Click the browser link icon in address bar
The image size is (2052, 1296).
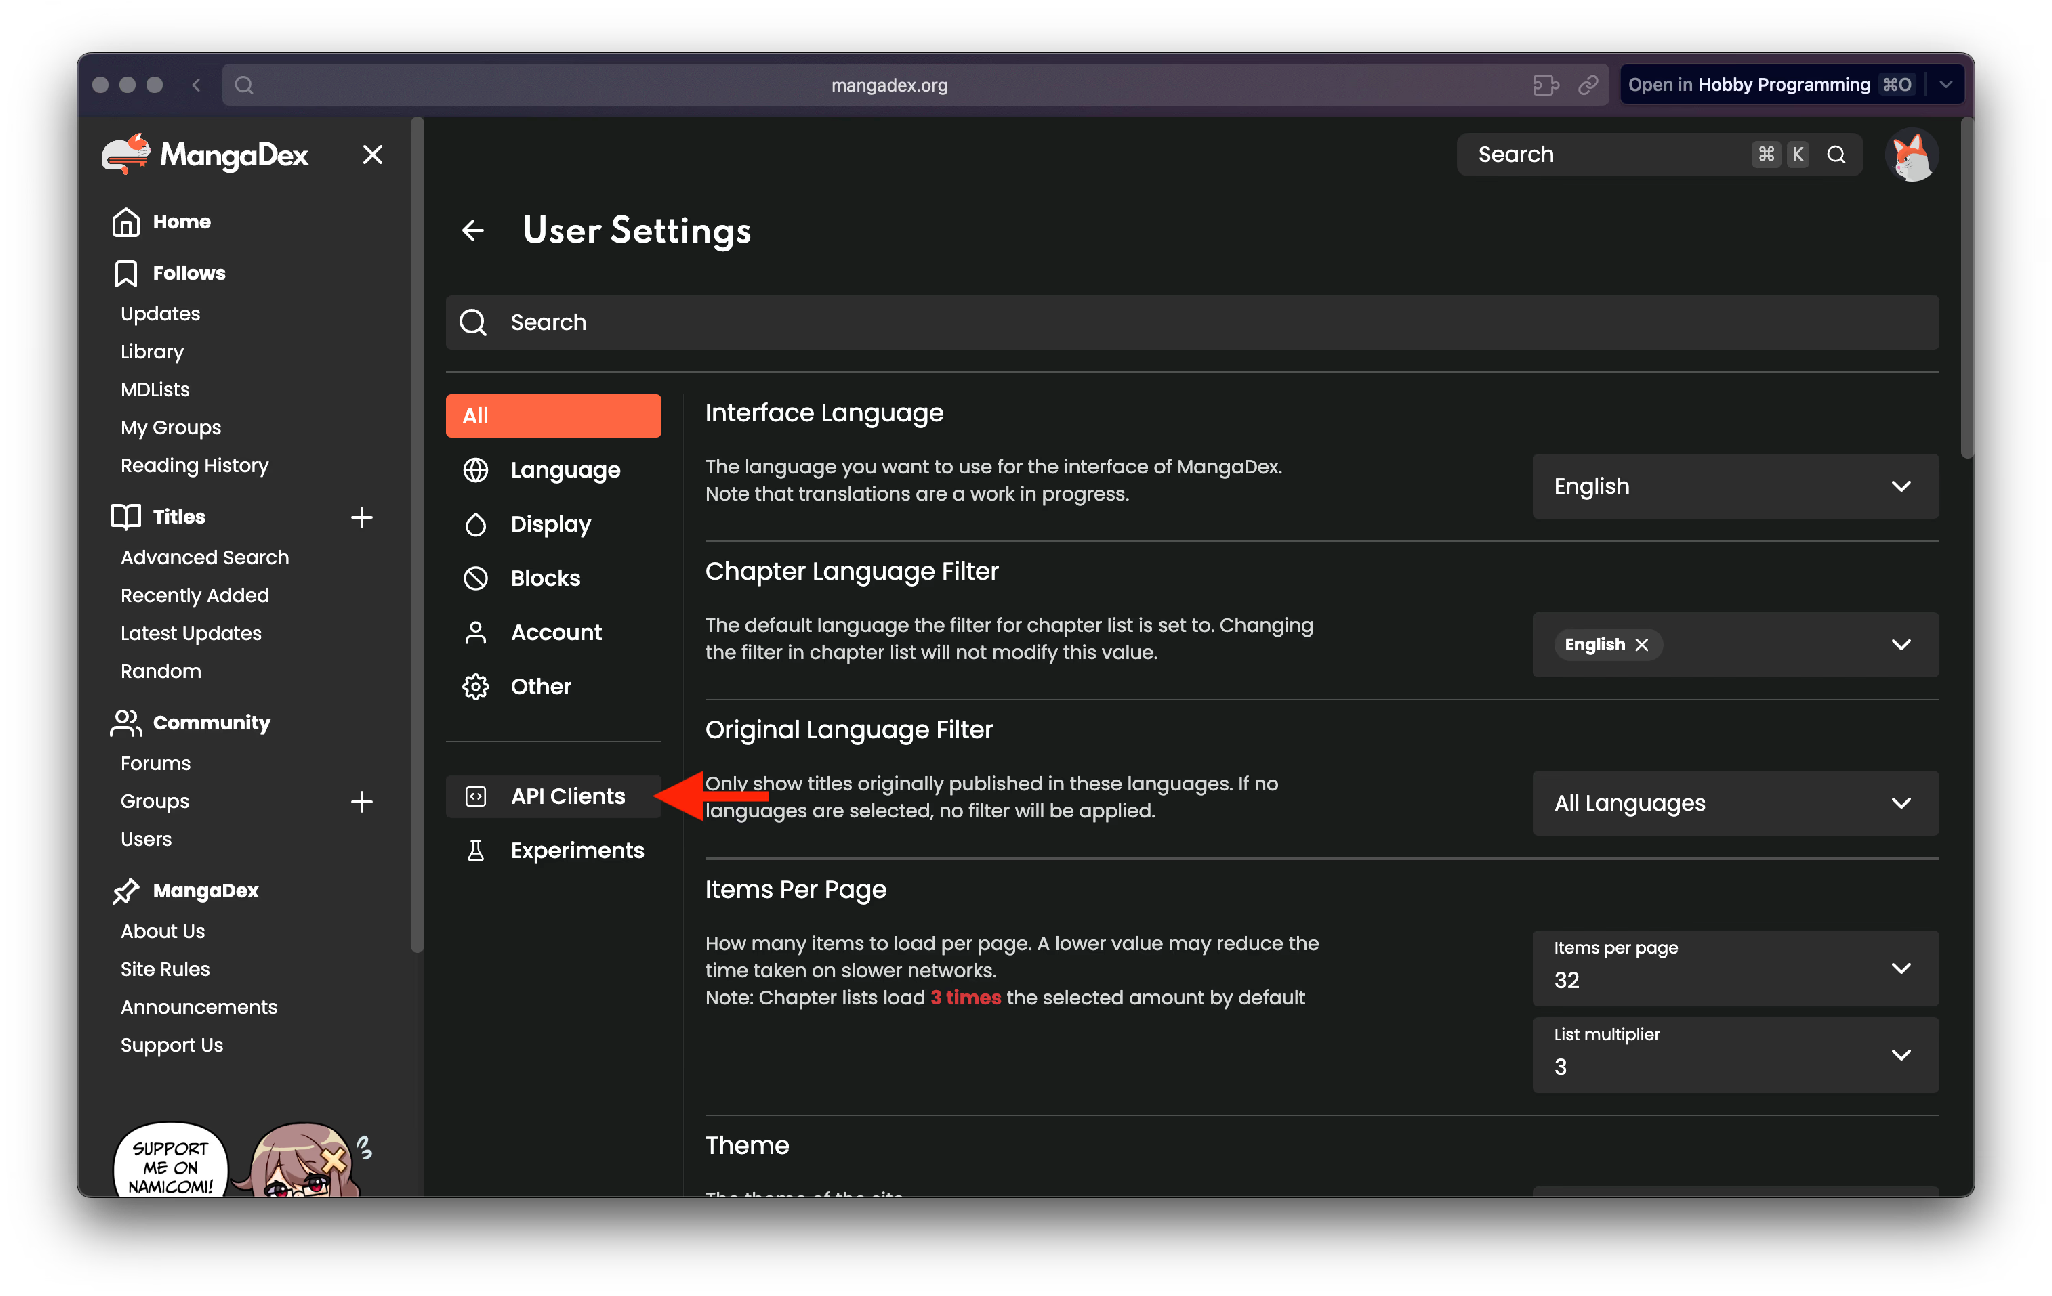1588,85
